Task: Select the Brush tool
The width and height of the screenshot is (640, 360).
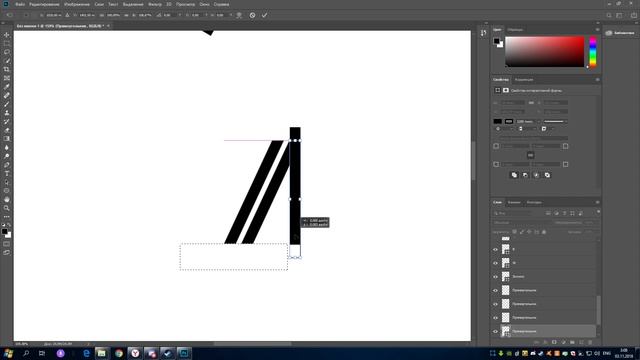Action: (x=7, y=104)
